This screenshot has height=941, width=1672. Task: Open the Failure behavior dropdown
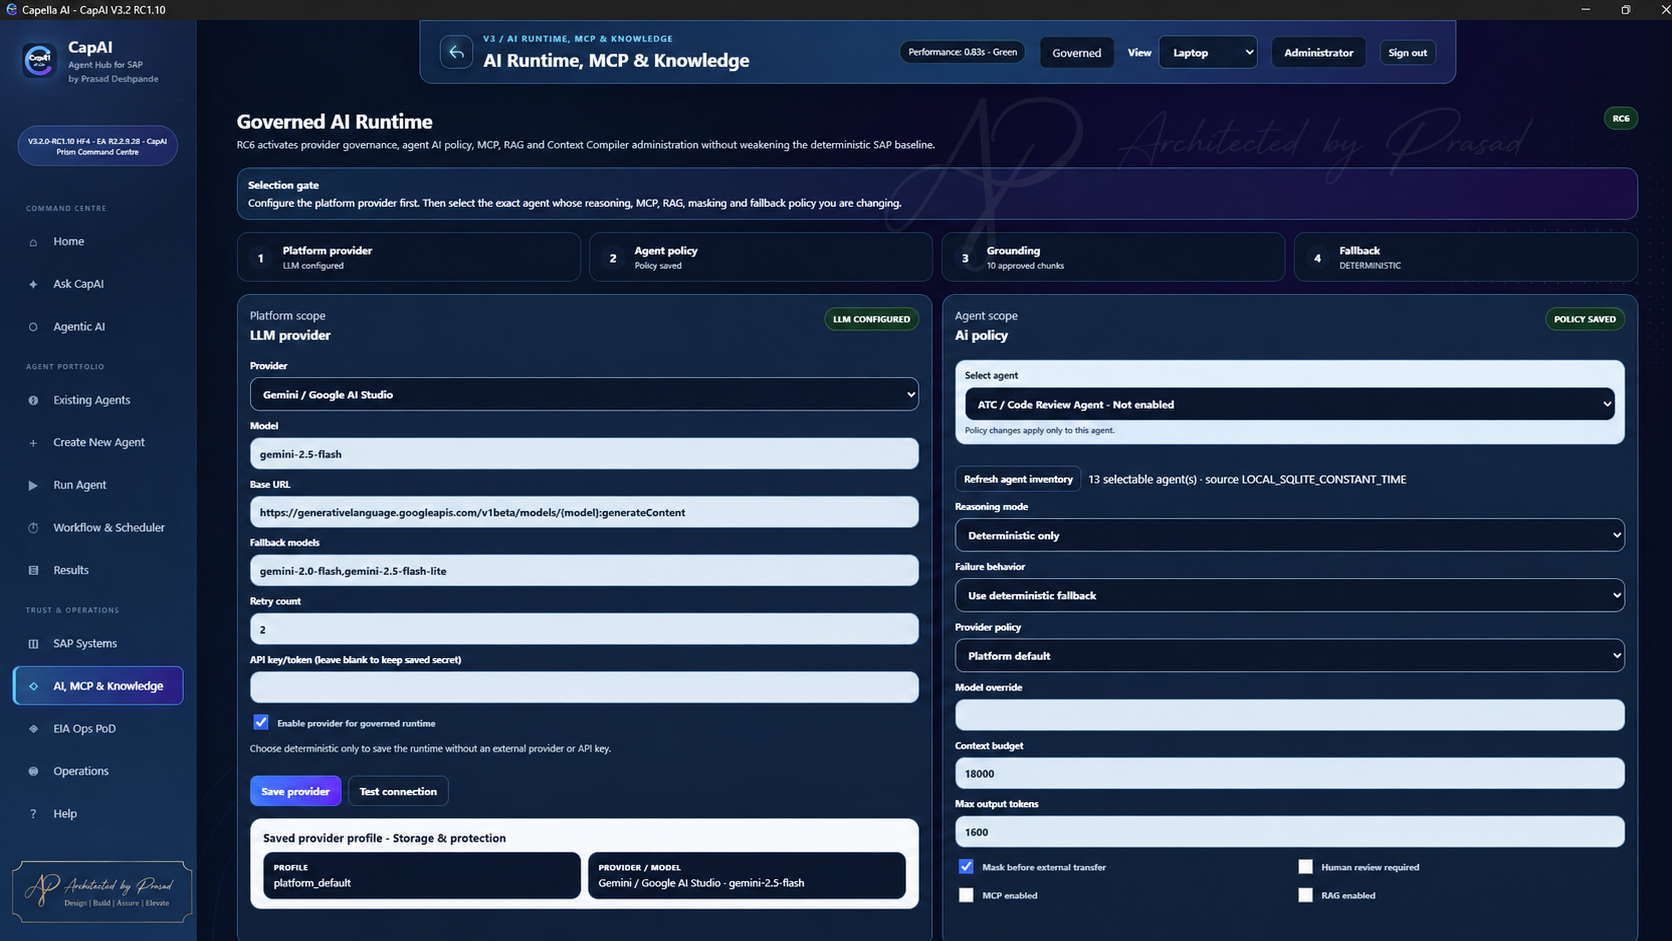click(1289, 595)
